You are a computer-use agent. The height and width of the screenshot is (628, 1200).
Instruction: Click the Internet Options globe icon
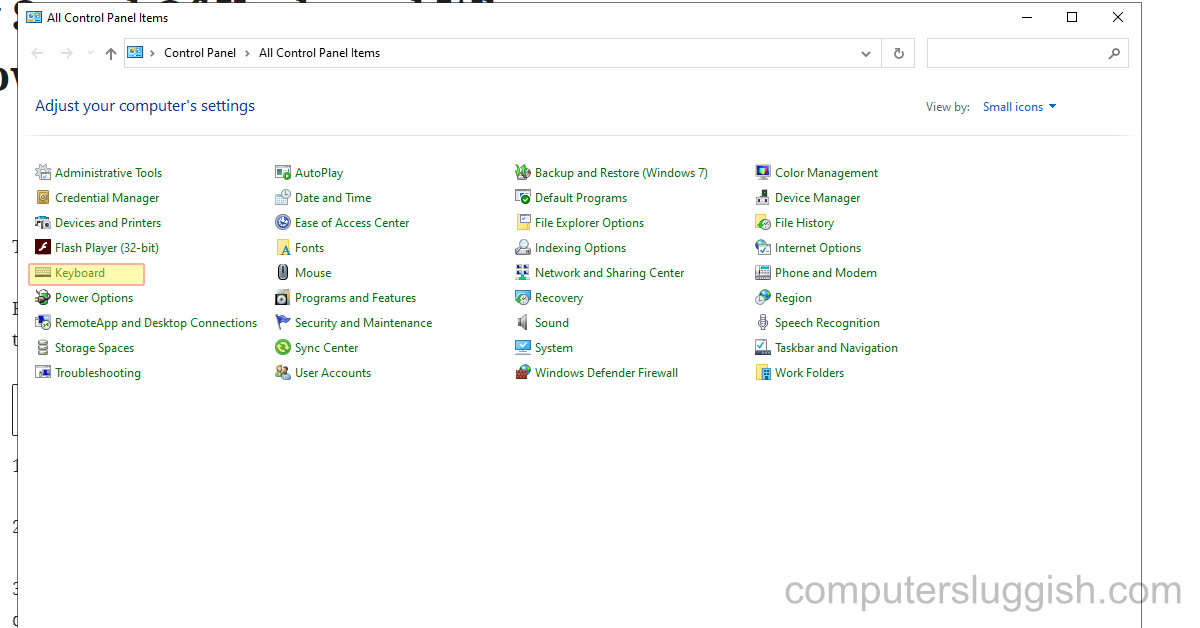(x=763, y=248)
